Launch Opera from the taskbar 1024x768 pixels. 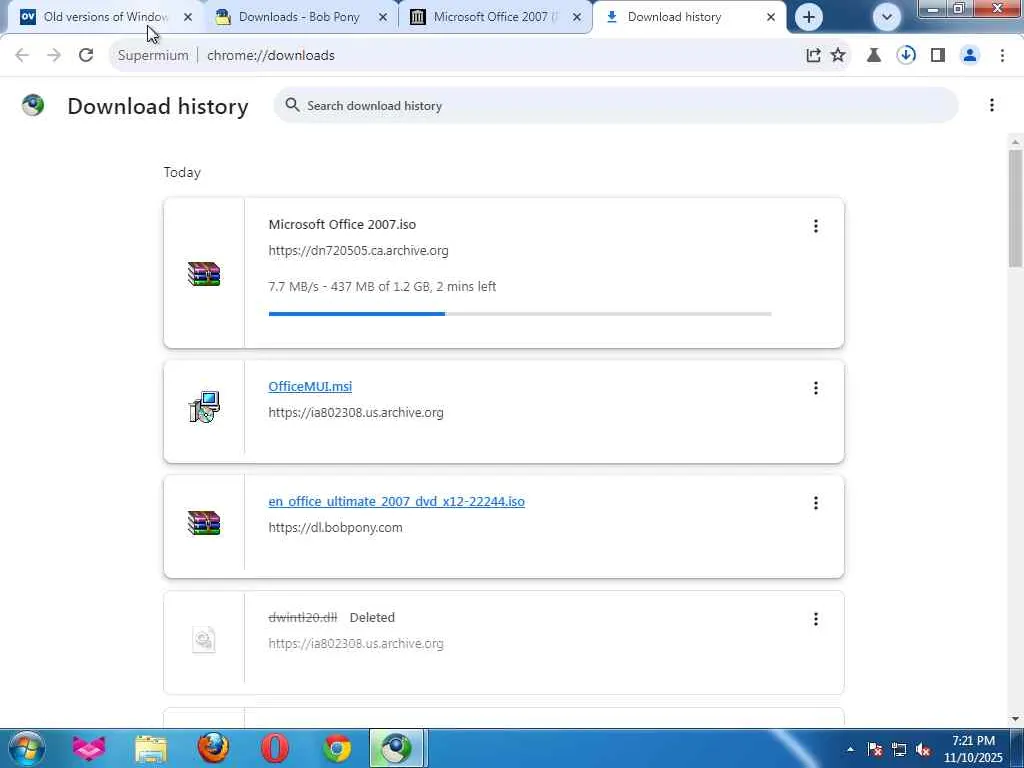(274, 748)
